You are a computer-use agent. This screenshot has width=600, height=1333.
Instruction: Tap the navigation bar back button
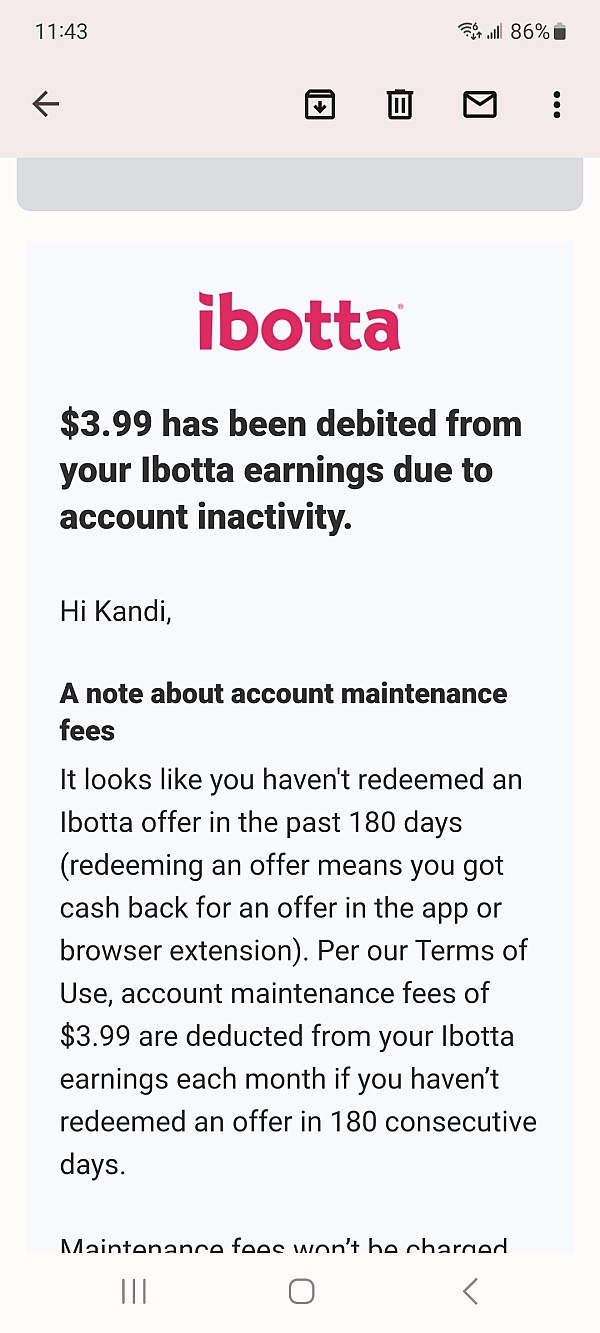click(469, 1291)
